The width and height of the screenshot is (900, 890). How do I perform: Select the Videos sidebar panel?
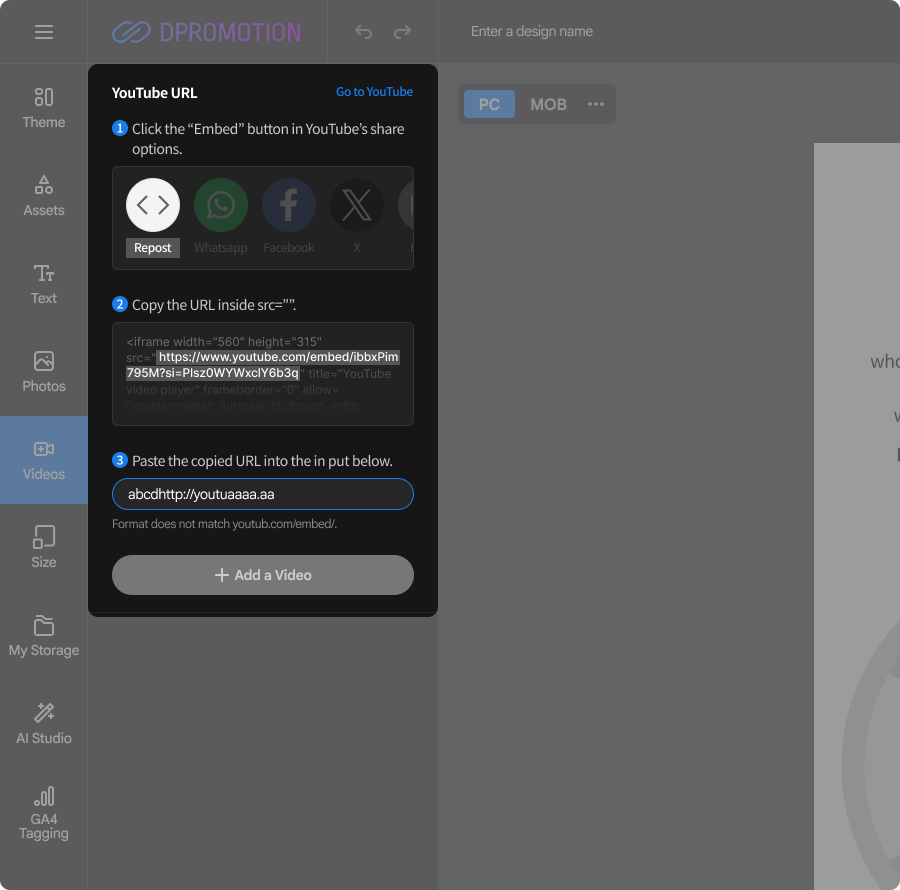click(x=44, y=460)
